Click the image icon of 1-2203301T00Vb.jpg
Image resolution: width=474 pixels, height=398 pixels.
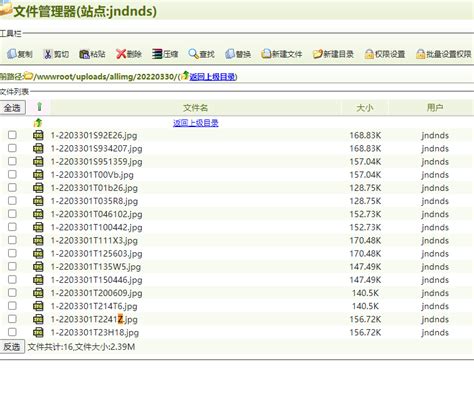[38, 175]
